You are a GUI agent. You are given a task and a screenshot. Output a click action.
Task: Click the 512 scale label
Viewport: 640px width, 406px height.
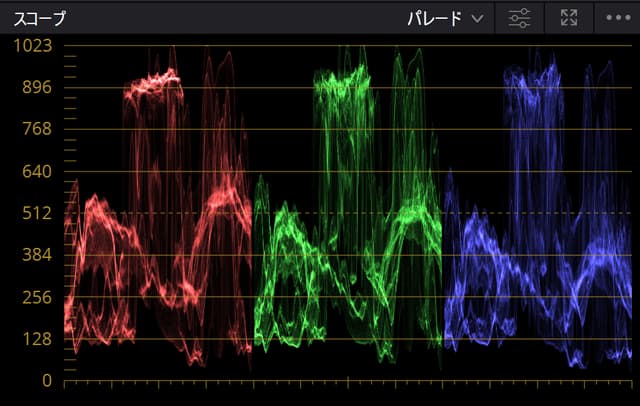tap(37, 213)
